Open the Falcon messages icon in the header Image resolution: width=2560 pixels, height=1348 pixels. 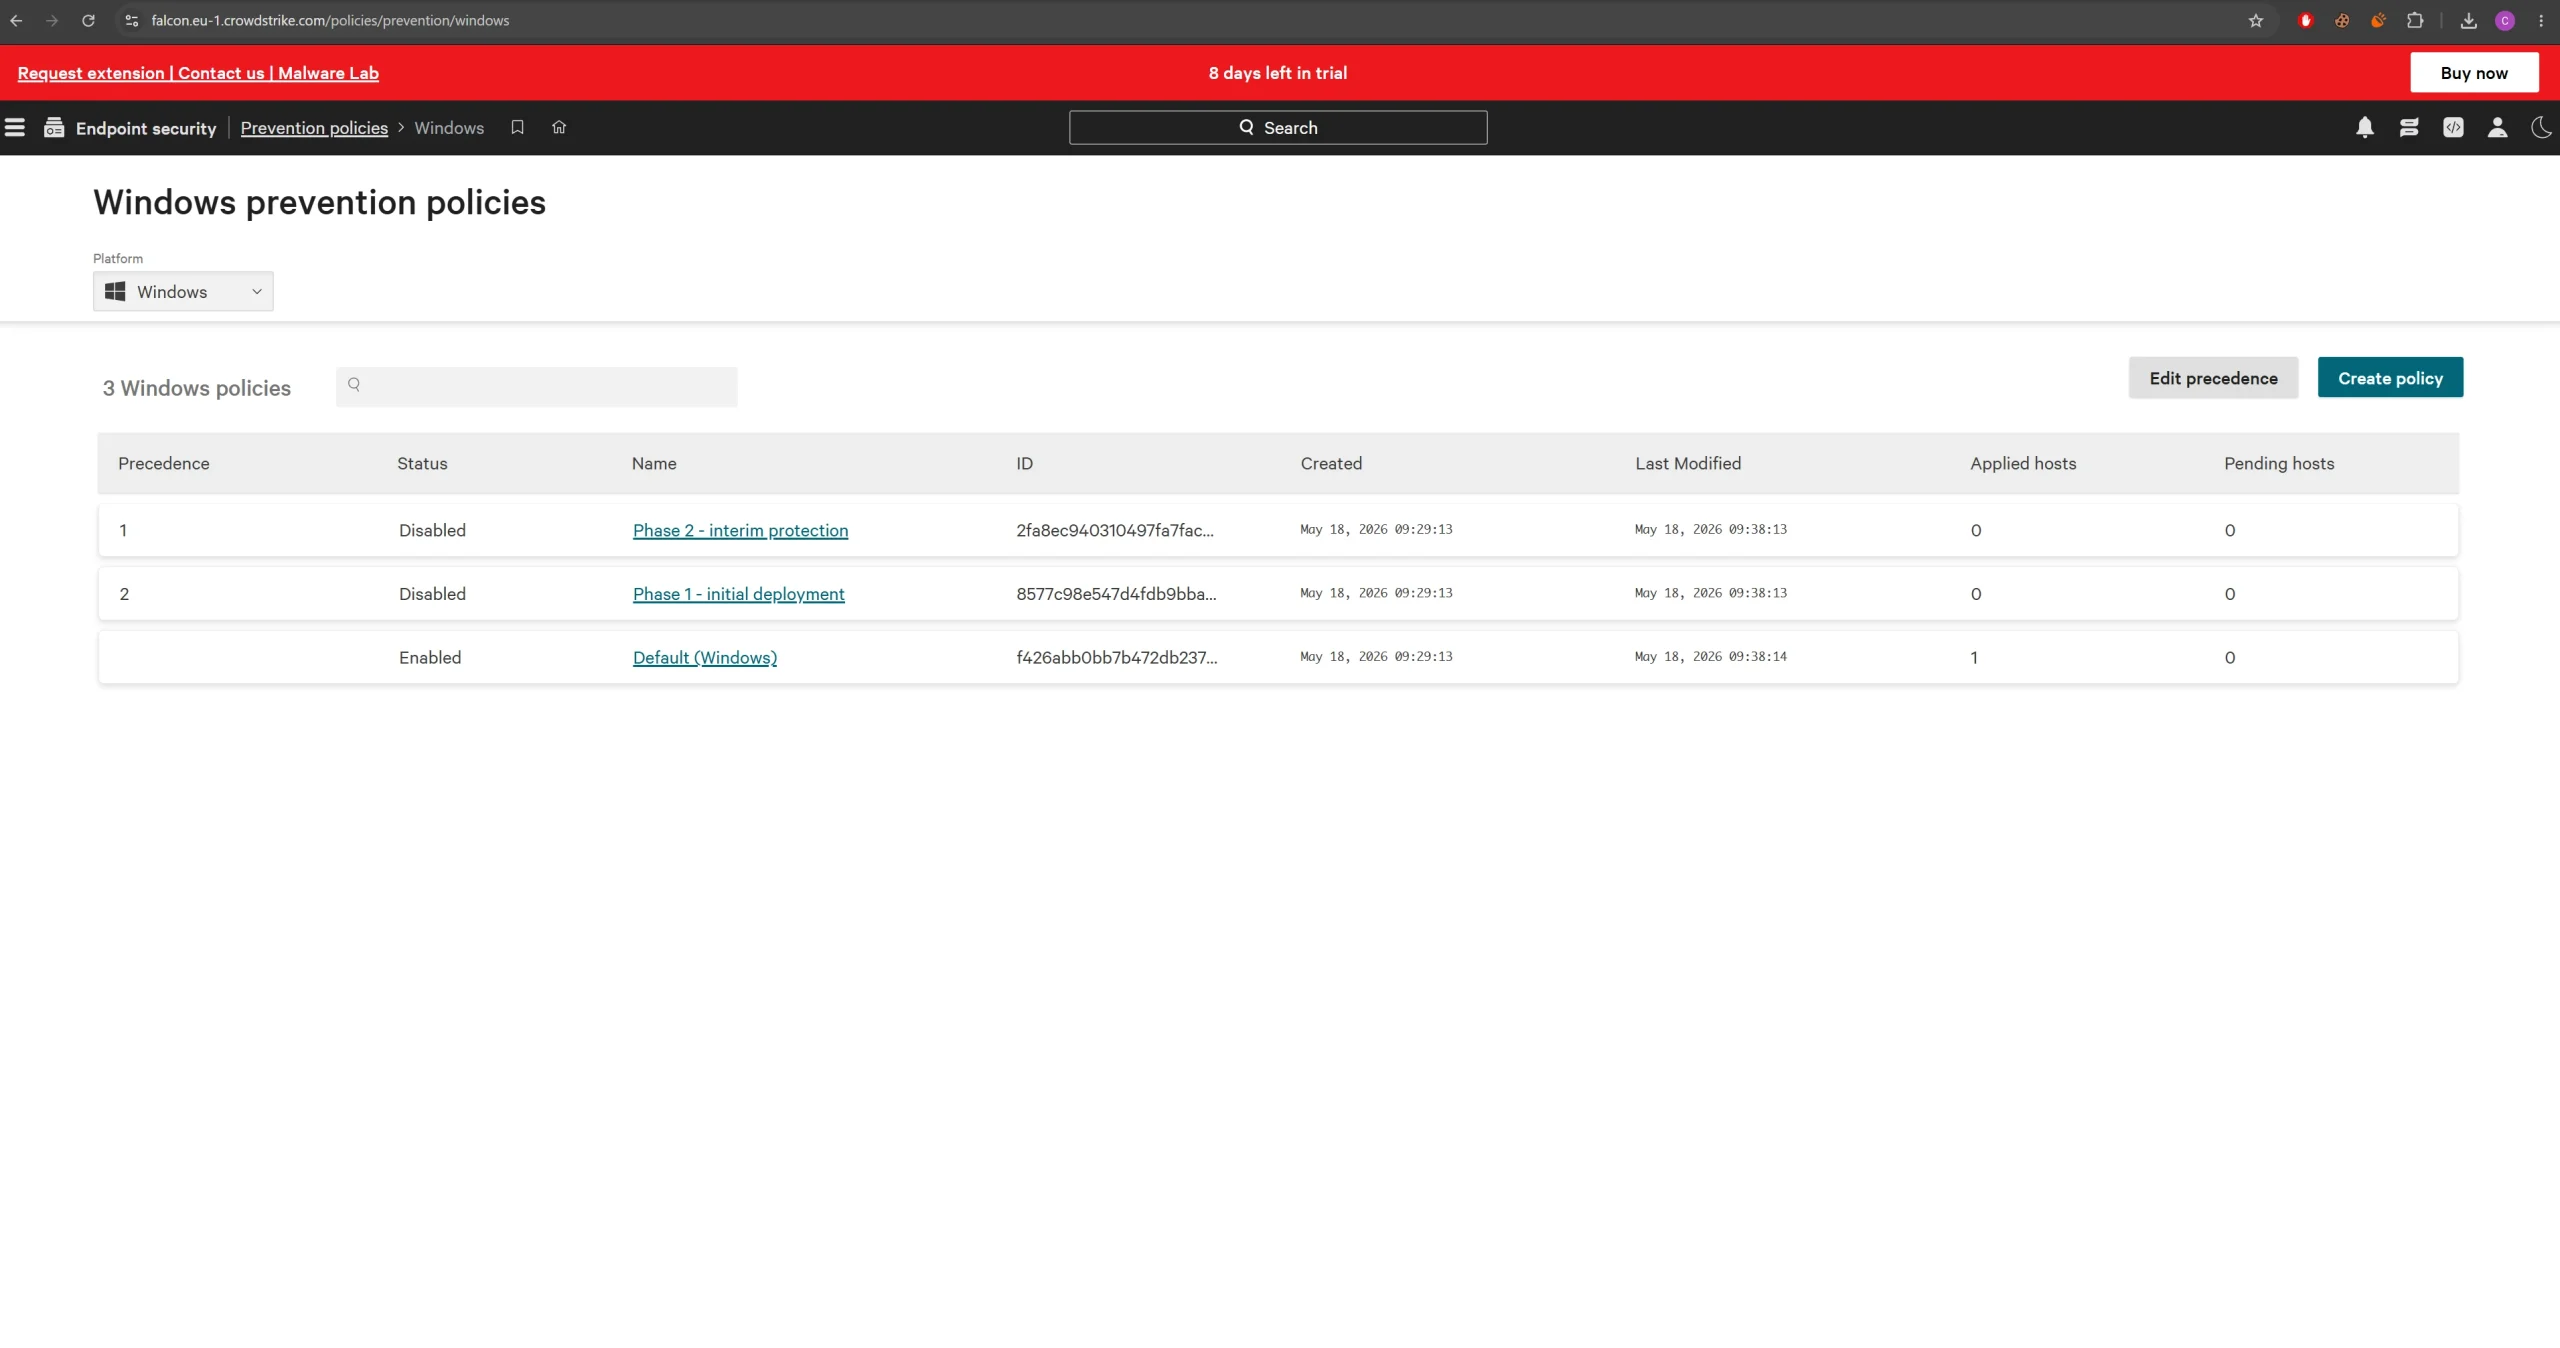point(2409,127)
